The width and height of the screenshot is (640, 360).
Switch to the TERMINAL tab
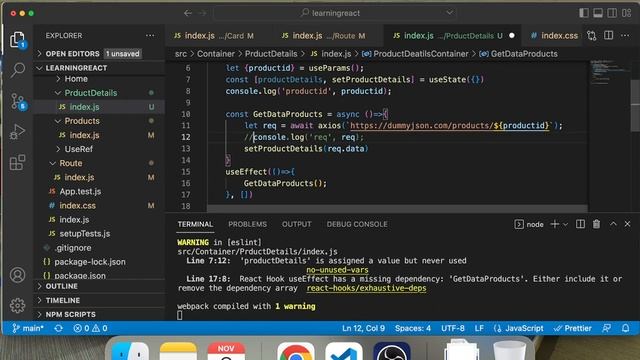pyautogui.click(x=195, y=224)
